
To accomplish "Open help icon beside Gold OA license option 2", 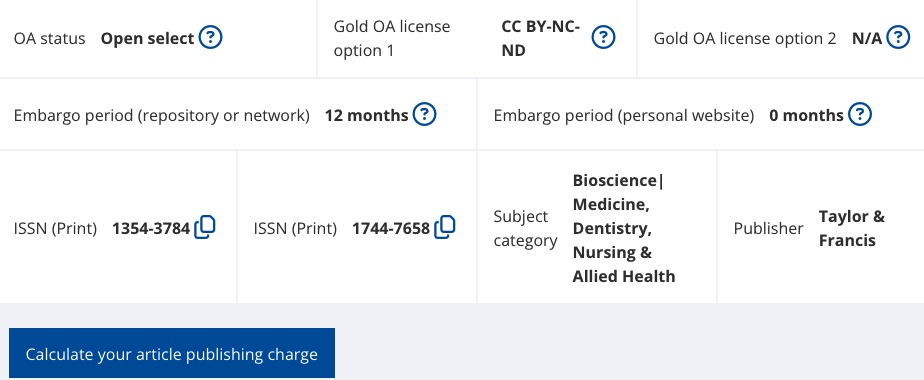I will 898,38.
